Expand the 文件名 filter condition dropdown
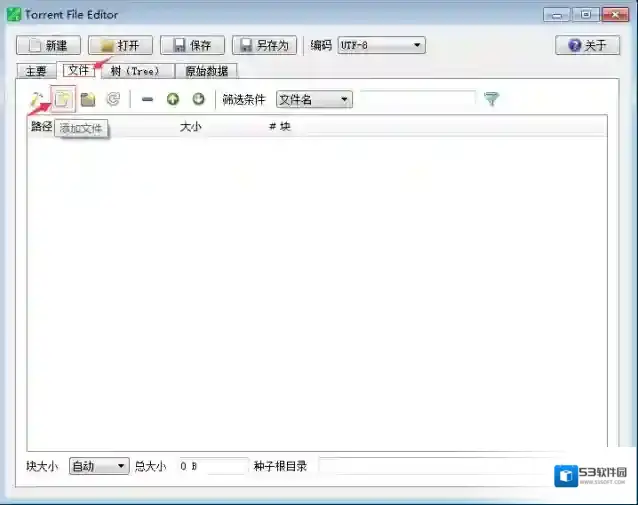Image resolution: width=638 pixels, height=505 pixels. pyautogui.click(x=314, y=99)
